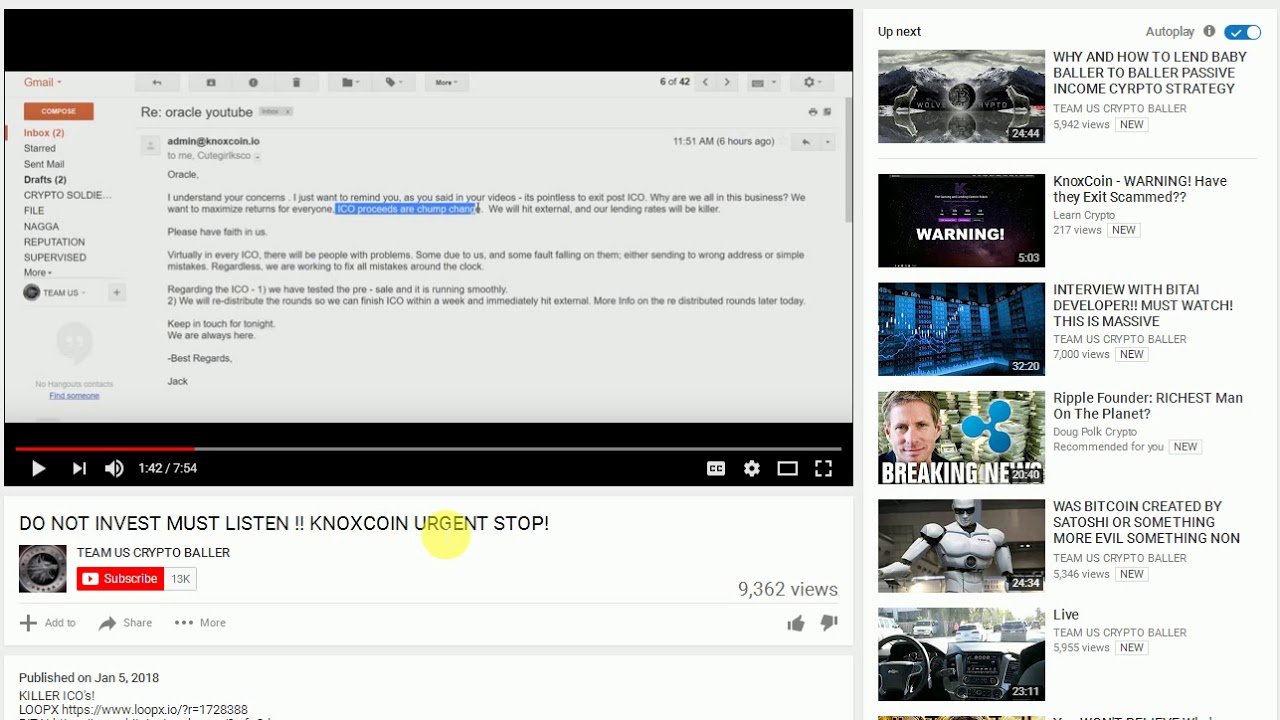1280x720 pixels.
Task: Open email in new window icon
Action: pos(827,112)
